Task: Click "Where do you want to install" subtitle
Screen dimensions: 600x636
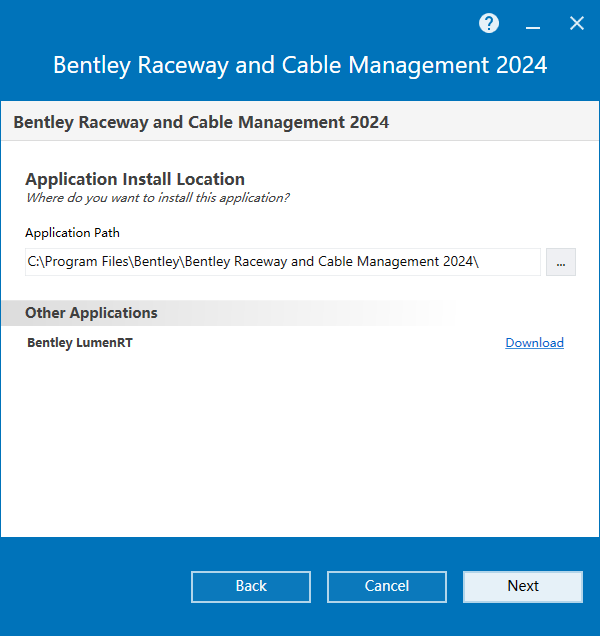Action: click(157, 198)
